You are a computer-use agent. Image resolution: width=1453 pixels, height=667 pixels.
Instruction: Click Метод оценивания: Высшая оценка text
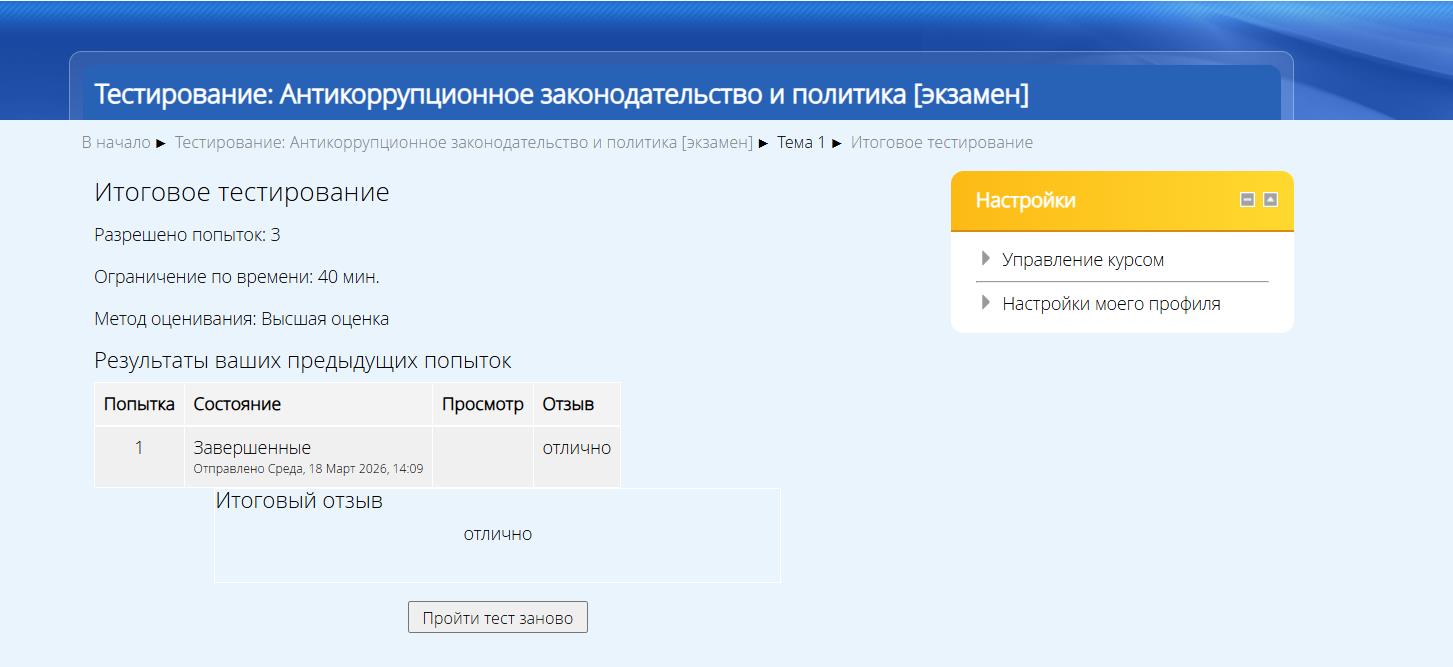(242, 319)
